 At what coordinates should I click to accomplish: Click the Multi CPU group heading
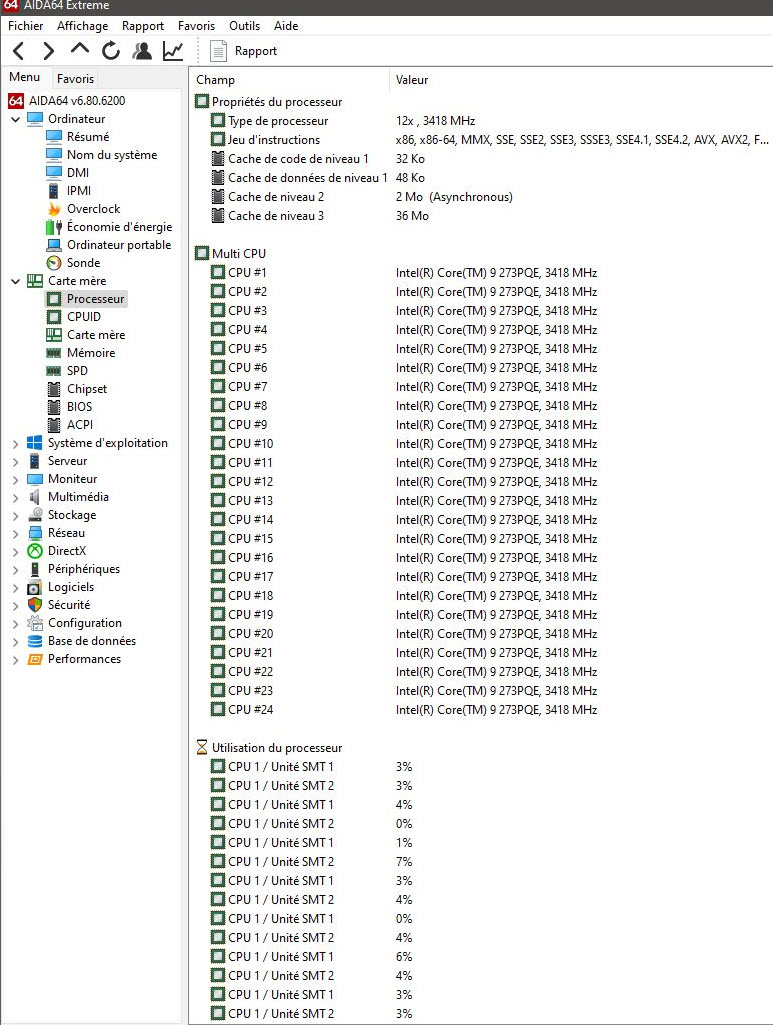pos(238,254)
